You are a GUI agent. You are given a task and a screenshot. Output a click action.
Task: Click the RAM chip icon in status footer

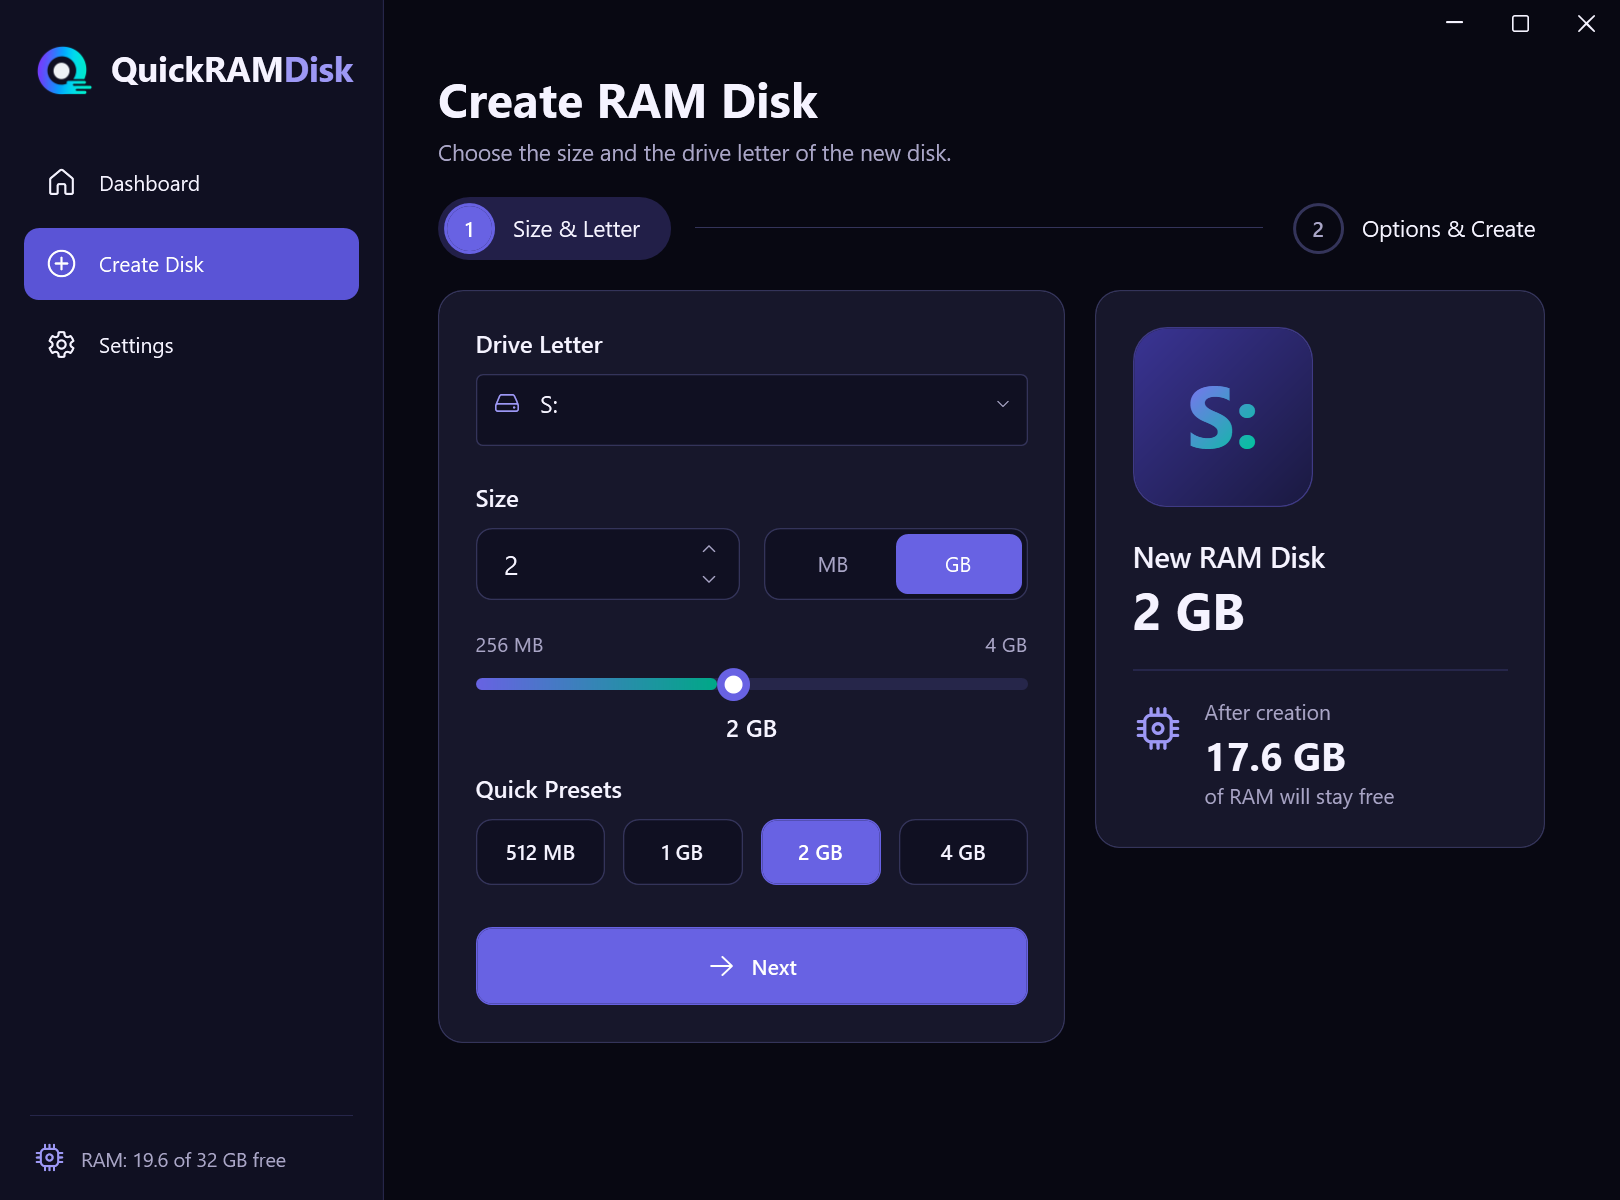[49, 1158]
